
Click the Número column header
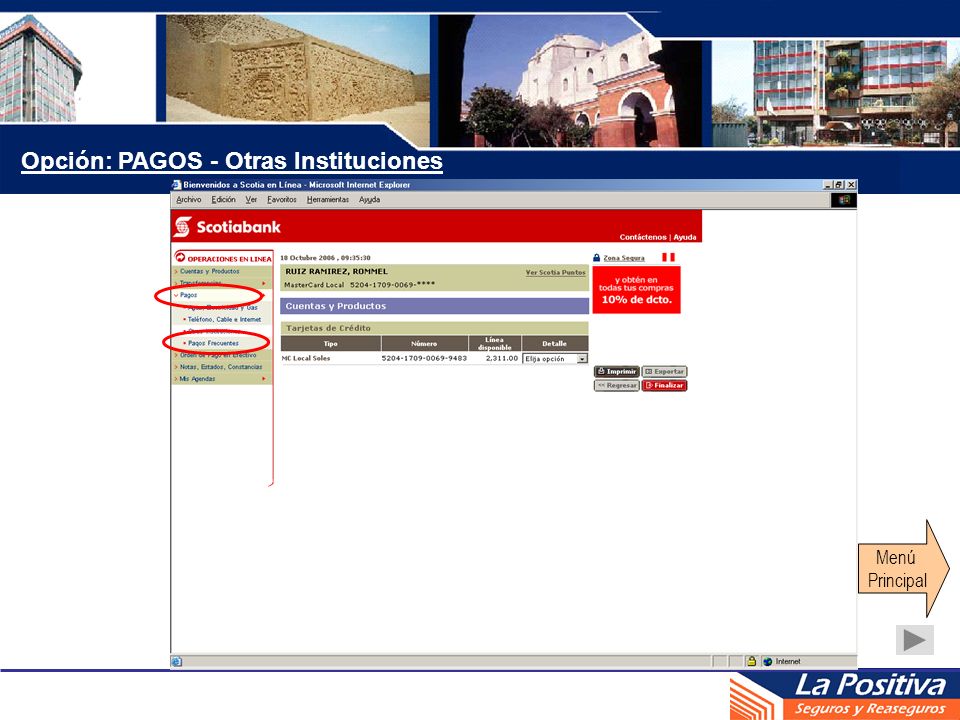tap(424, 343)
